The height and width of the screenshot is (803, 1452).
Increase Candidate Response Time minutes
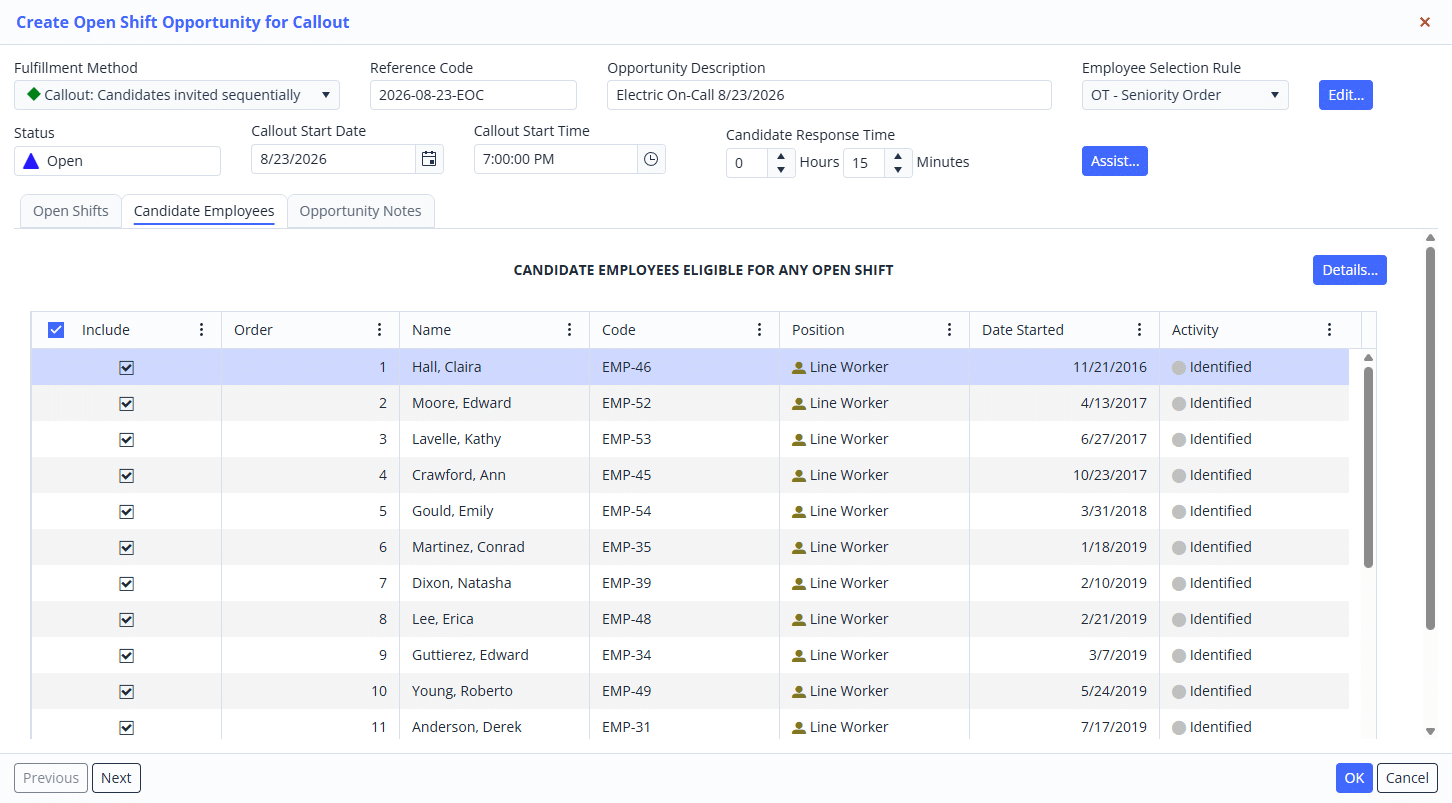pyautogui.click(x=898, y=156)
